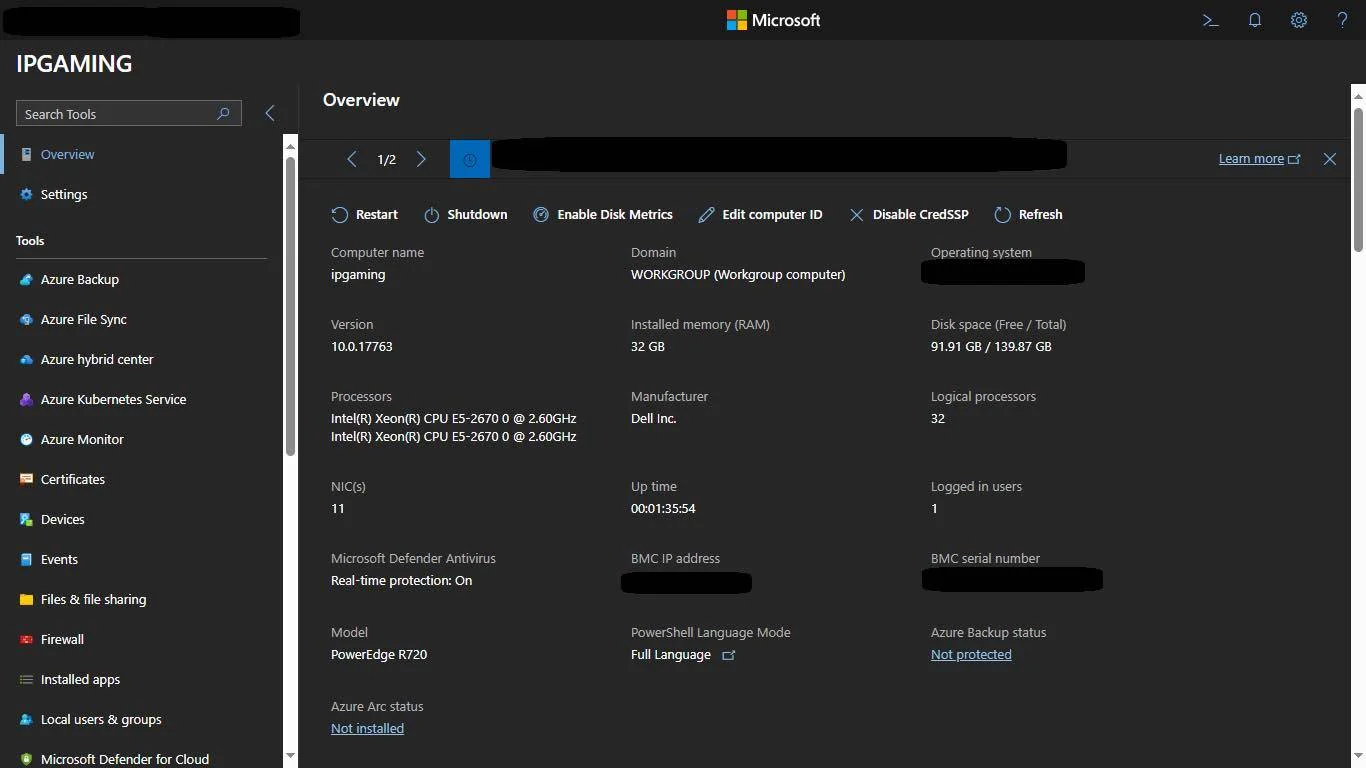Select the computer name value ipgaming

[x=358, y=275]
